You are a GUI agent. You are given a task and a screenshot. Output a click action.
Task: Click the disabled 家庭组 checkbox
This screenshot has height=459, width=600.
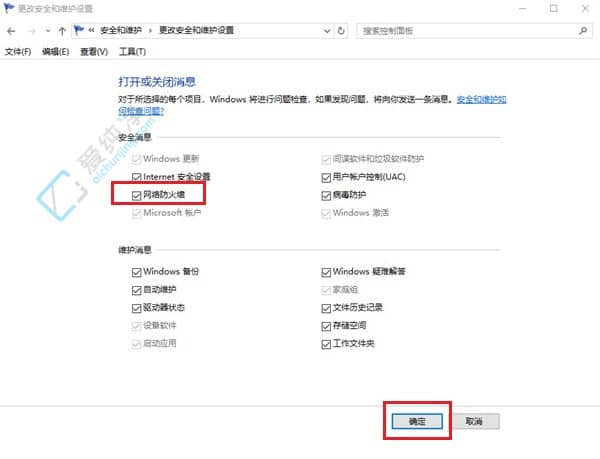click(x=326, y=290)
